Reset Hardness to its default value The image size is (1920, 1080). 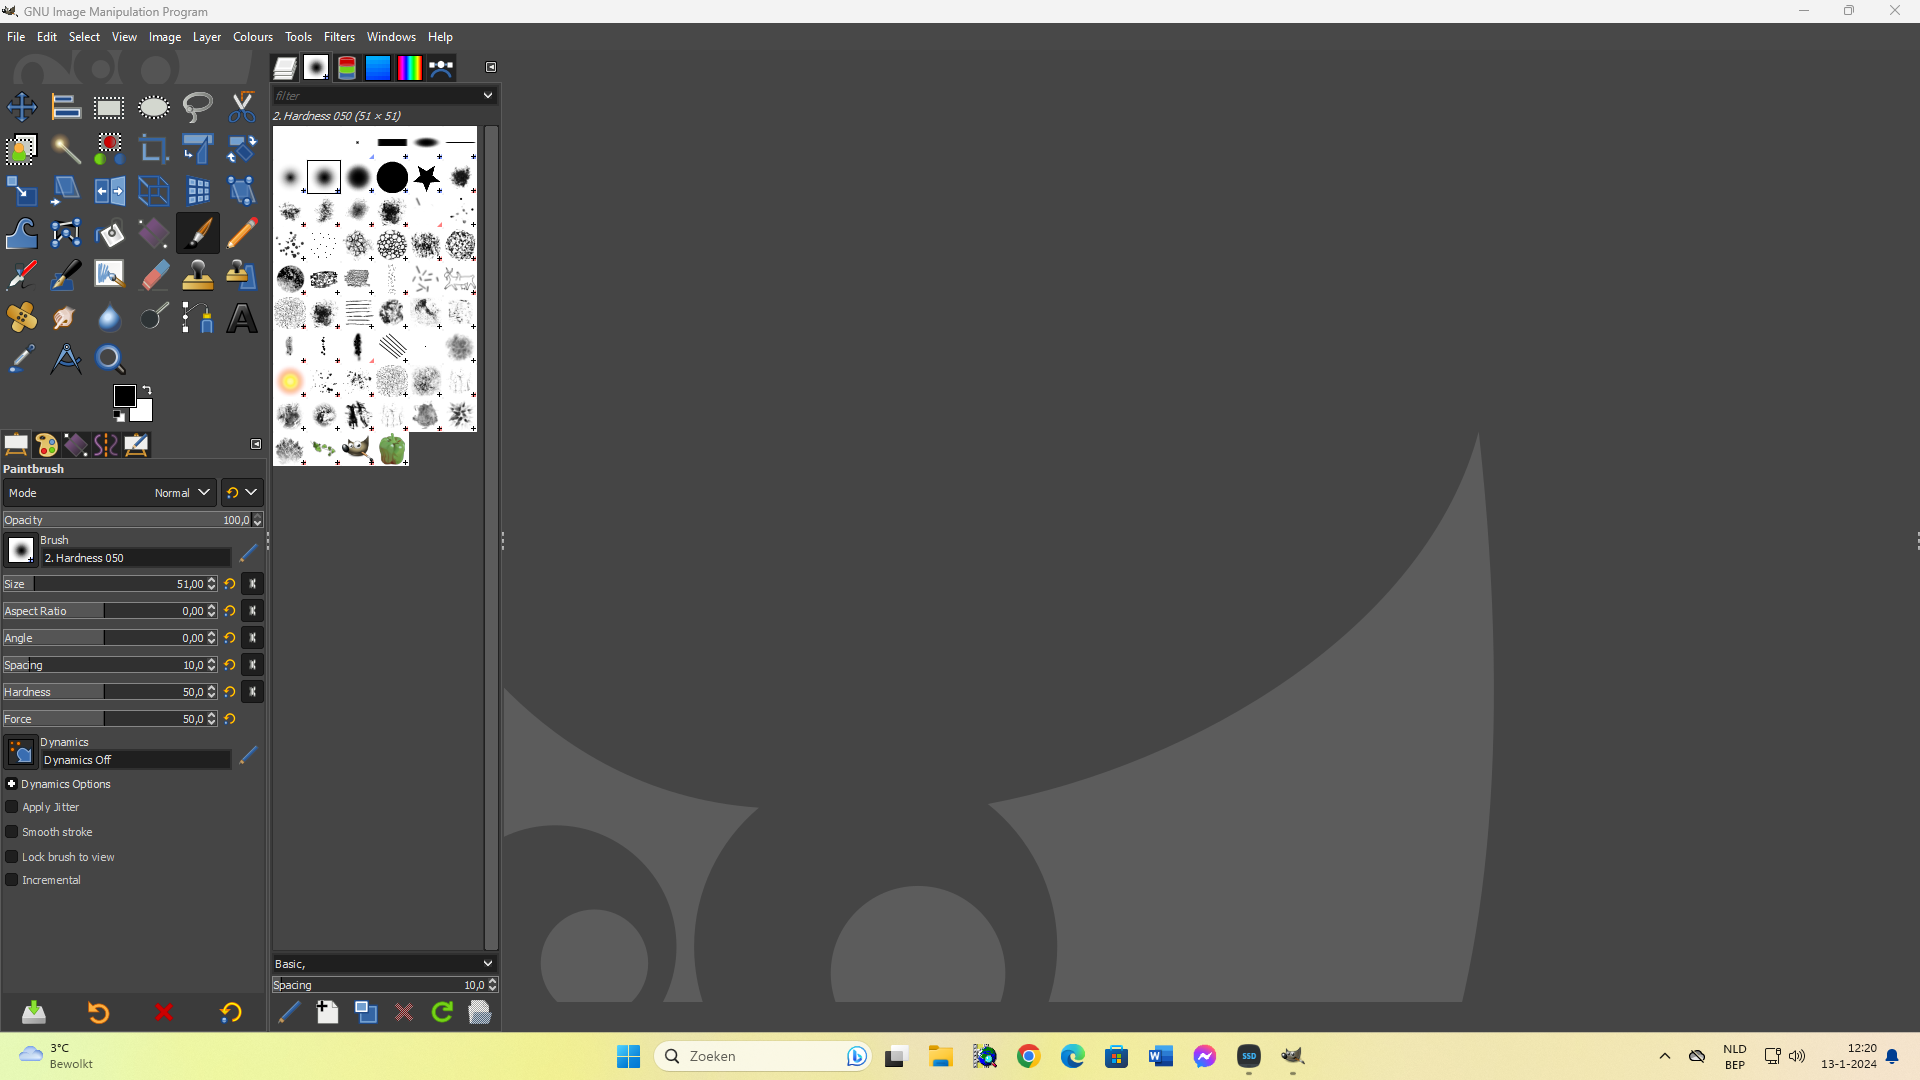tap(229, 691)
